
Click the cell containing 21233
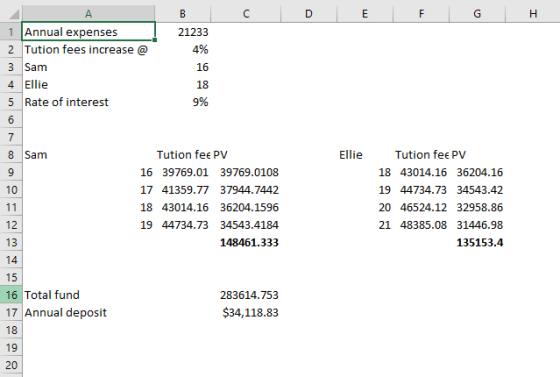(182, 32)
